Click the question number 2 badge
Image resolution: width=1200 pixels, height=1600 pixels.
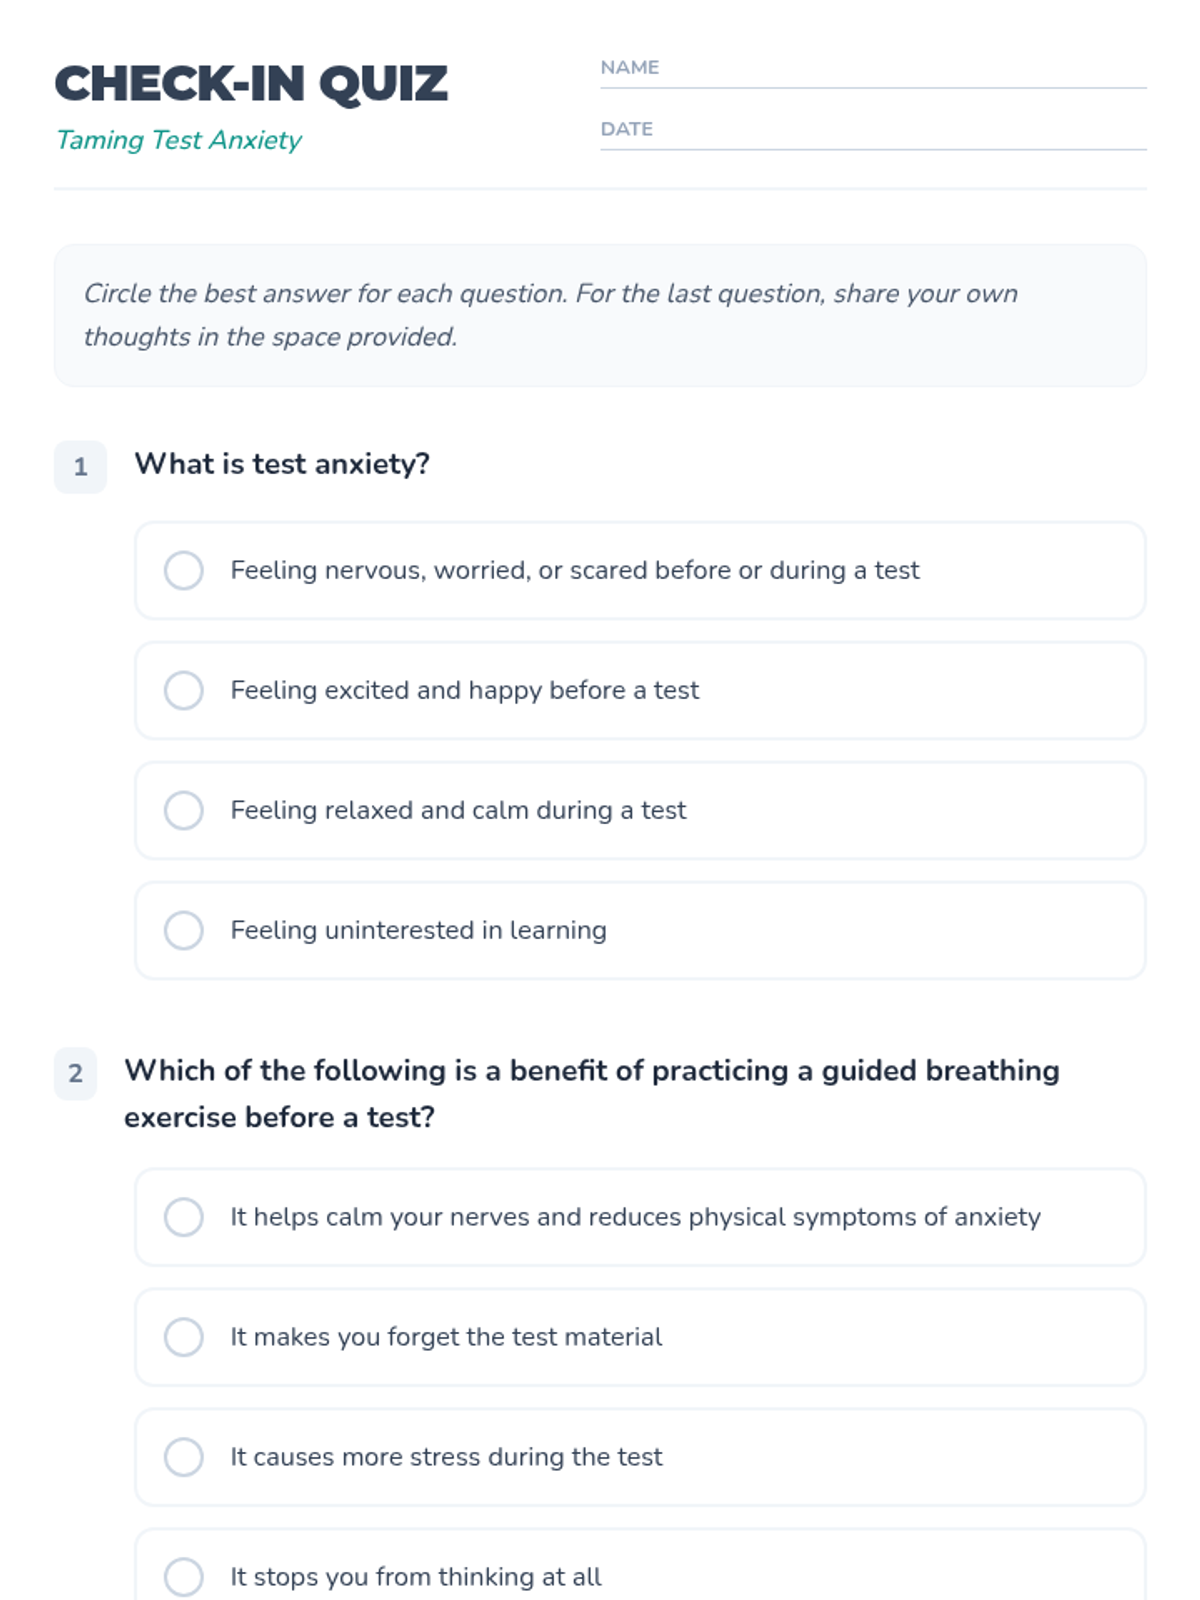coord(76,1074)
